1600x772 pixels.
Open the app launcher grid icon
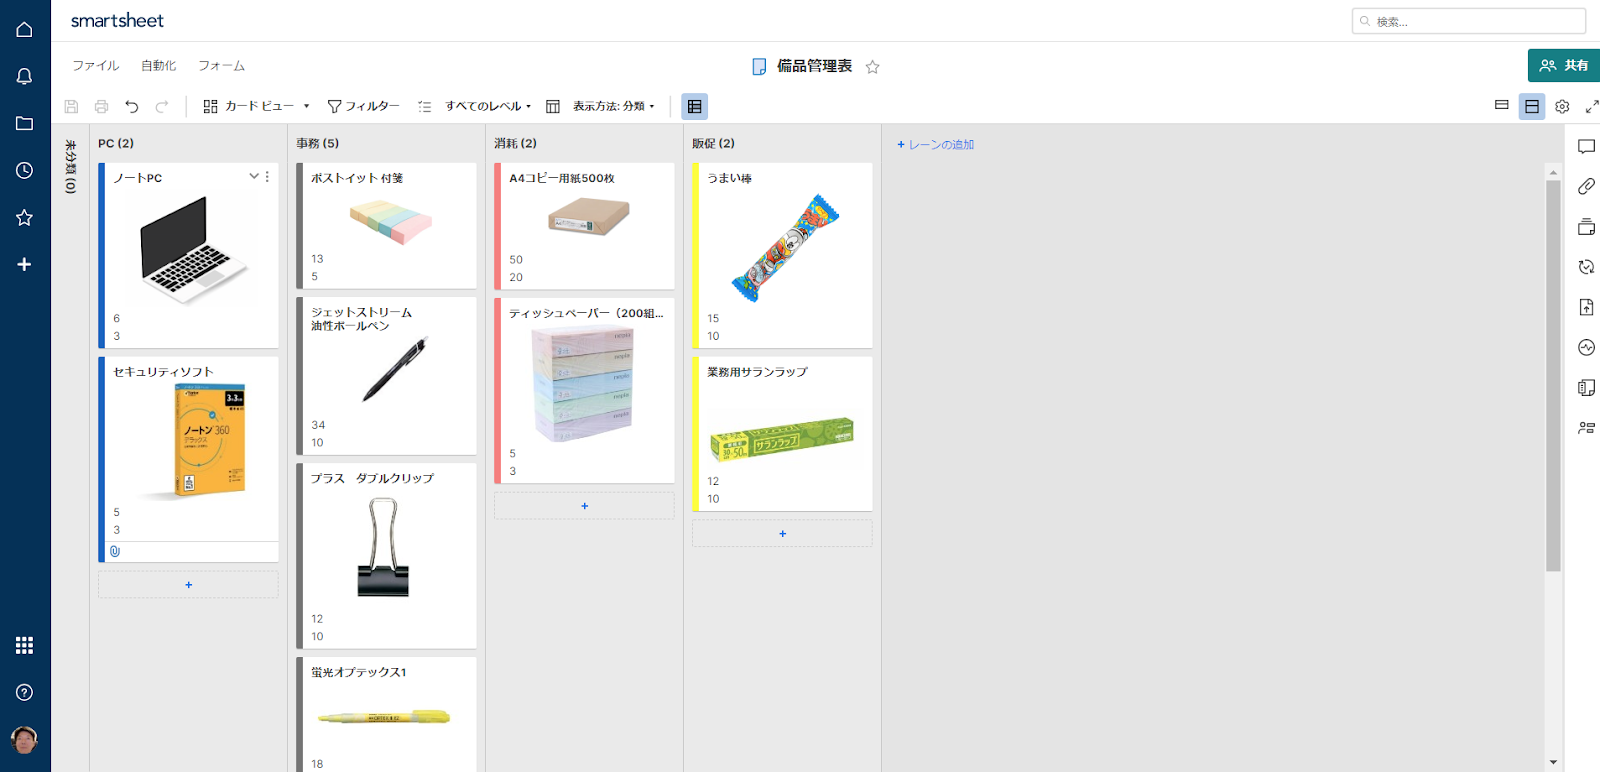pos(25,645)
